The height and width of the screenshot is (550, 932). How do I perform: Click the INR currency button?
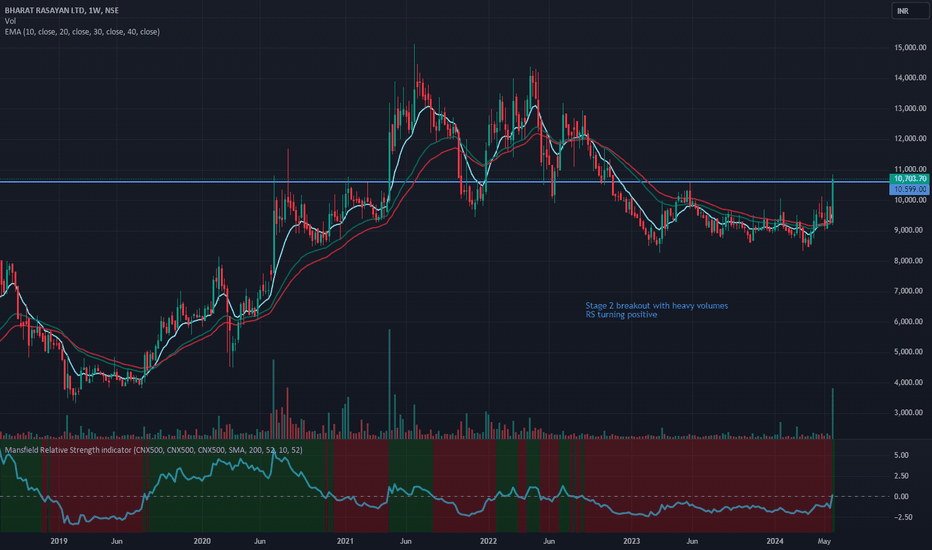[x=909, y=11]
